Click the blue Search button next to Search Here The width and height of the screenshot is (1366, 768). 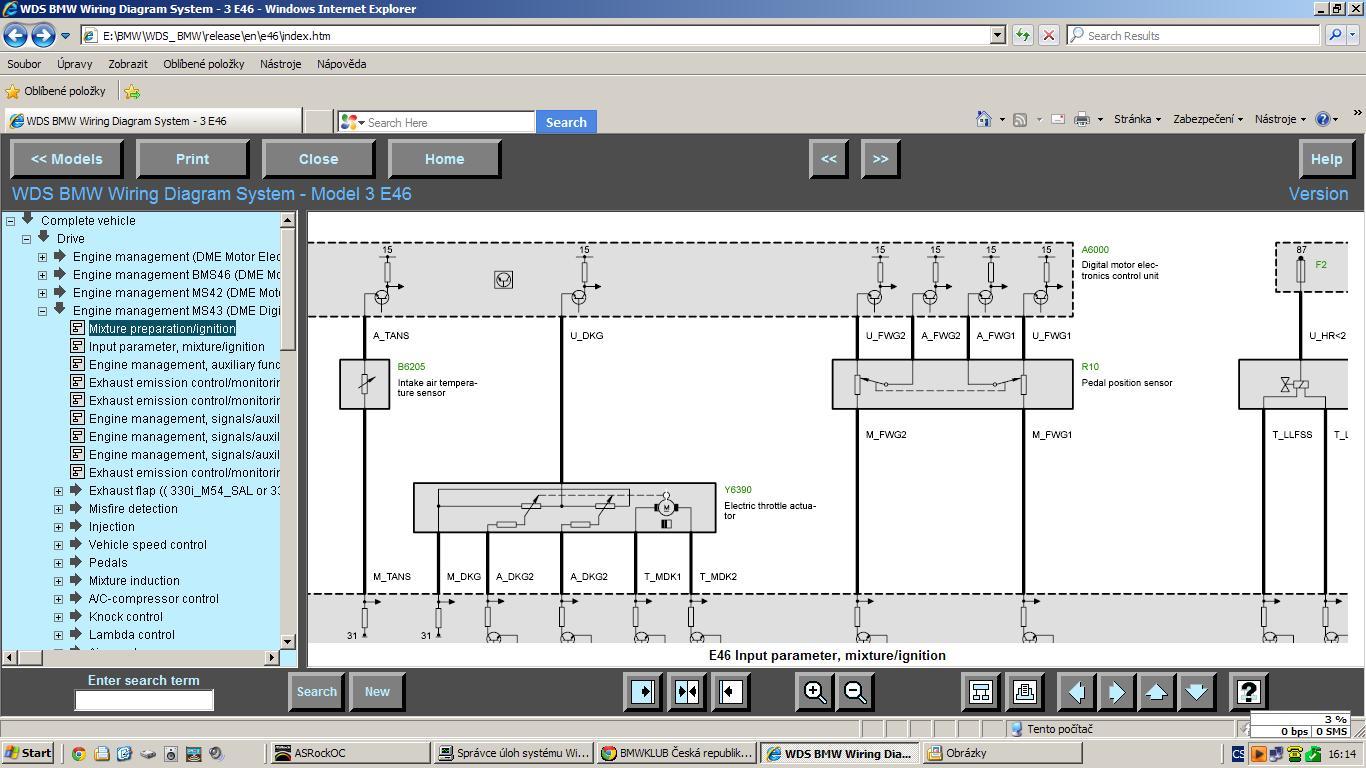pos(566,122)
